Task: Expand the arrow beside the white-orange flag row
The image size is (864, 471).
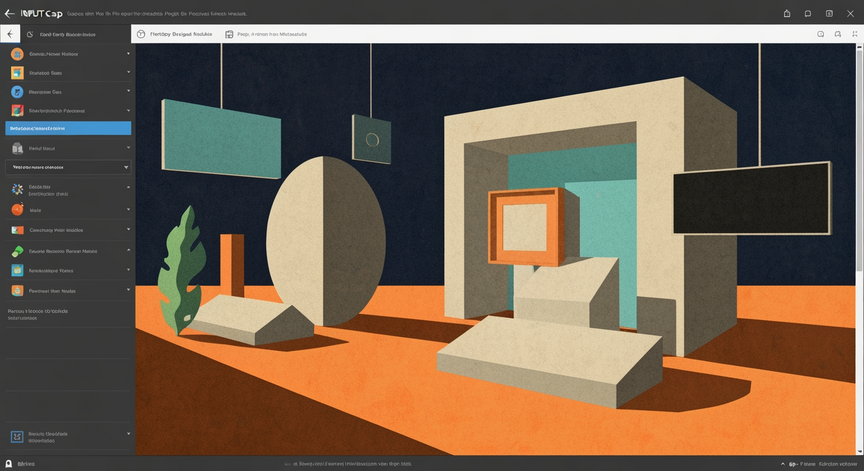Action: pos(128,229)
